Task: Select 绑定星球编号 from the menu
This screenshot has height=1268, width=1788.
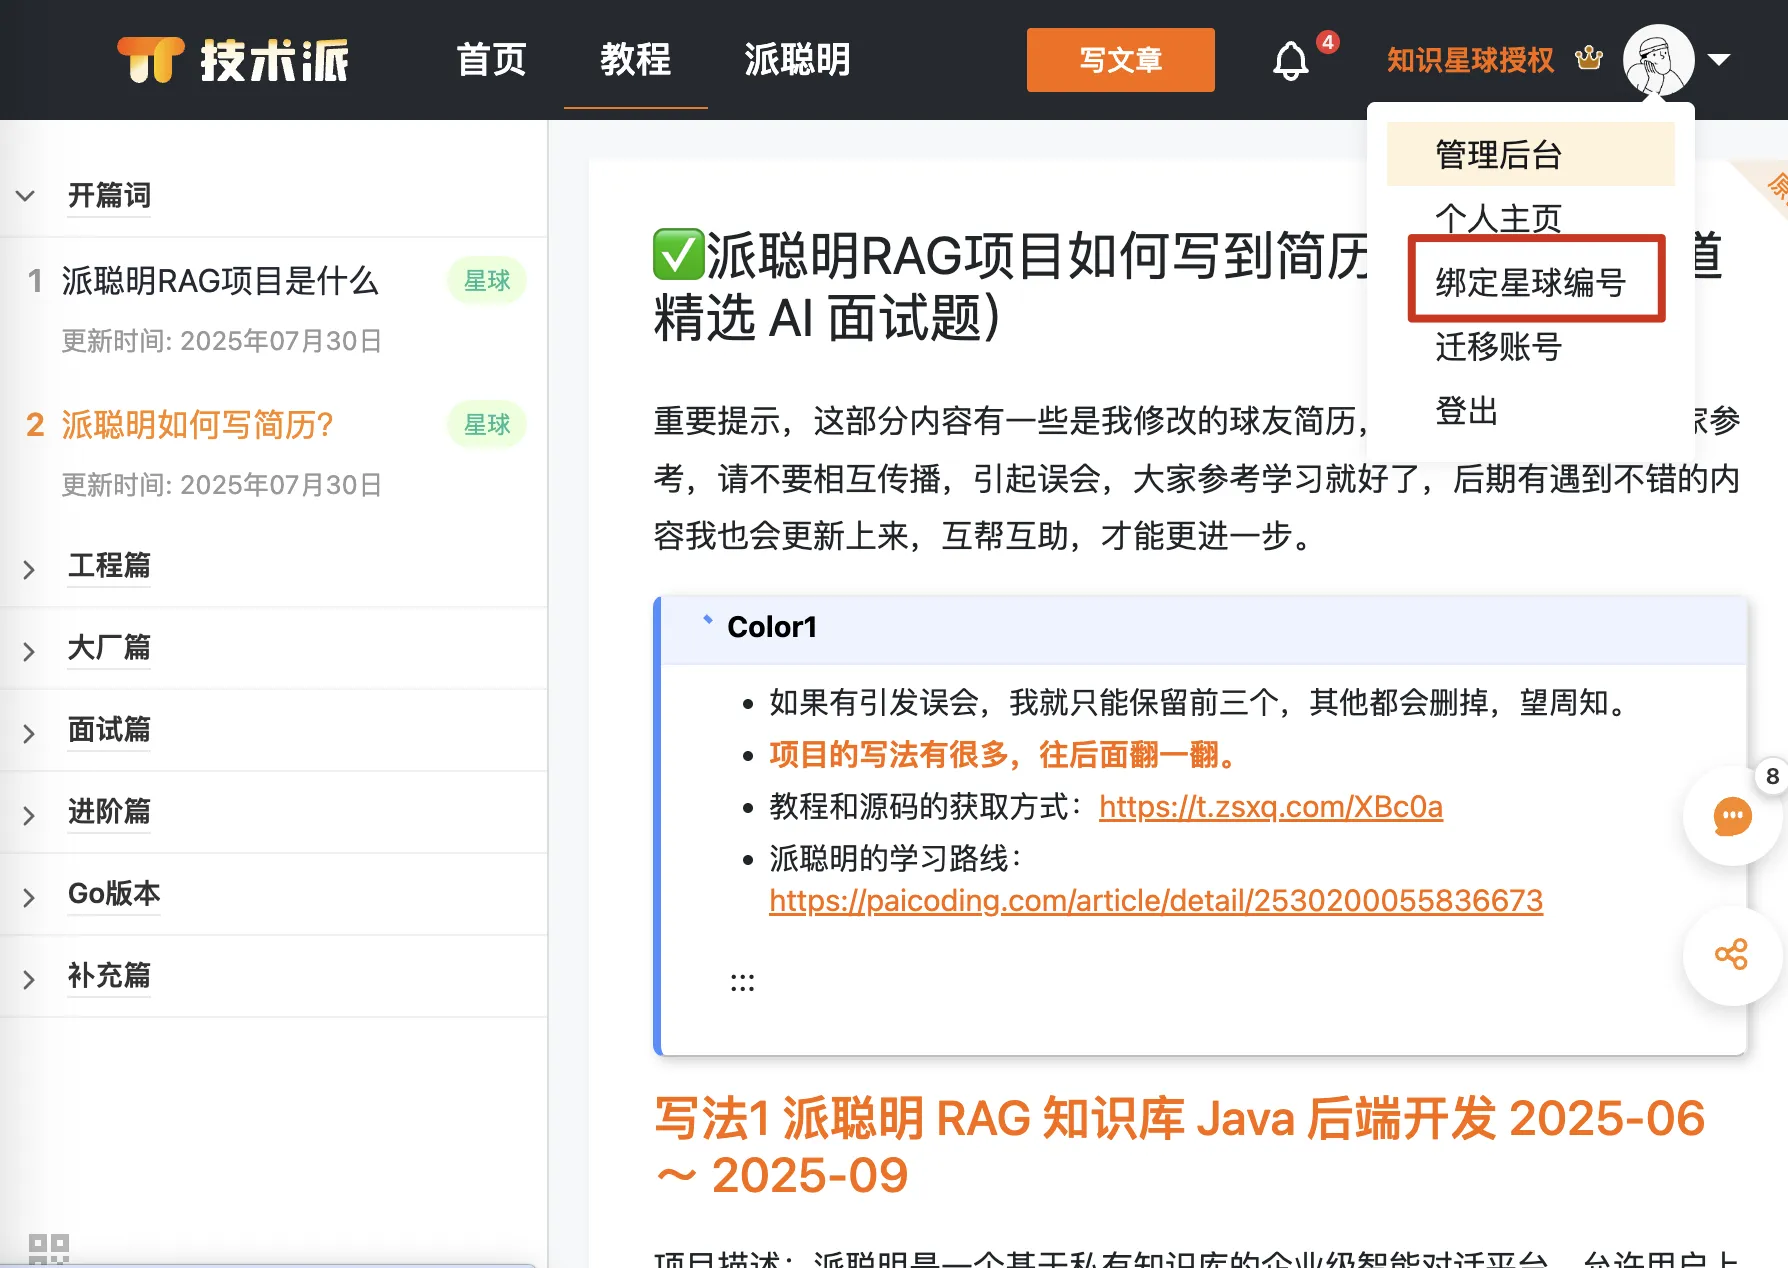Action: [1531, 283]
